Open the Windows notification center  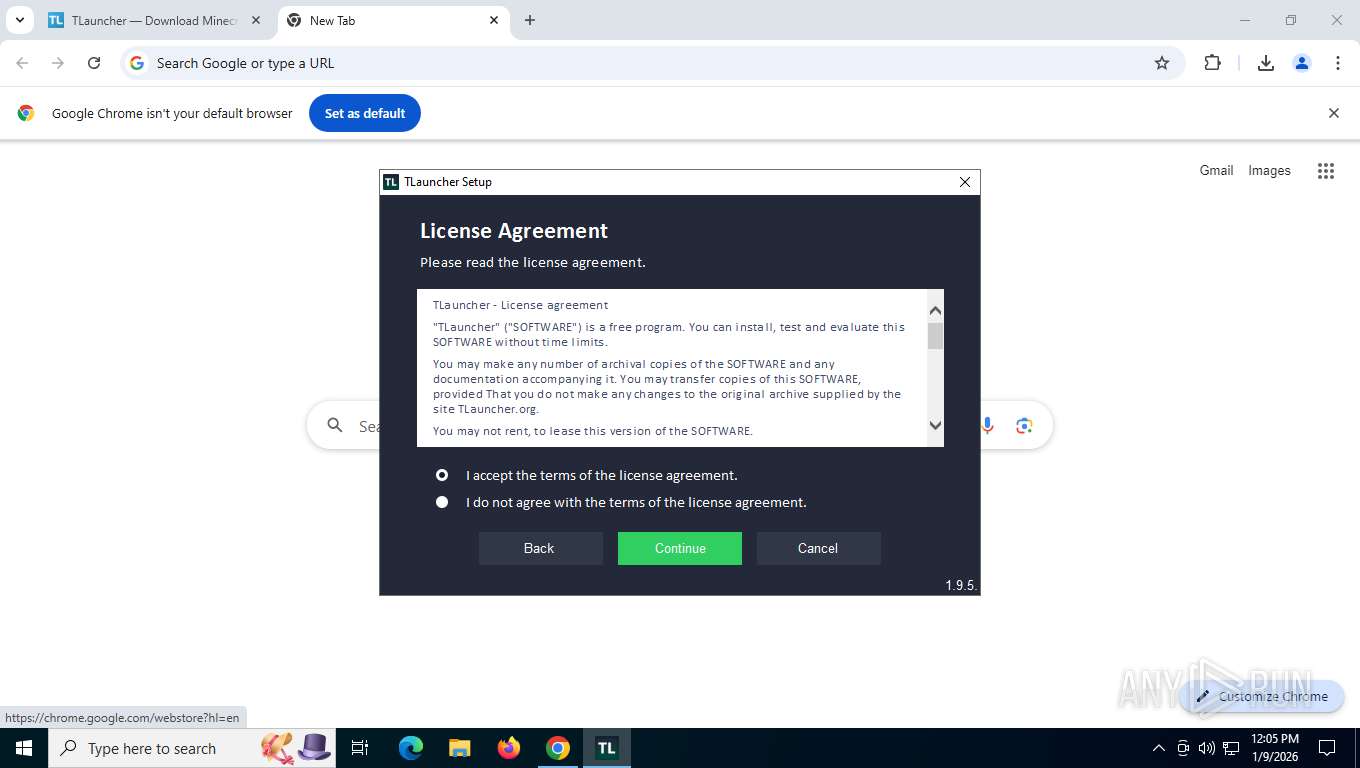click(x=1327, y=748)
